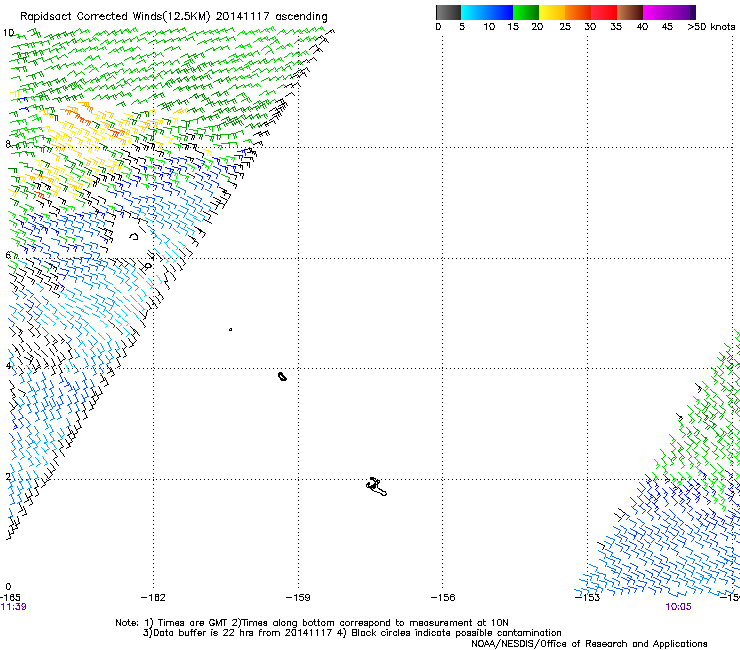
Task: Click the '20' legend label
Action: [x=537, y=27]
